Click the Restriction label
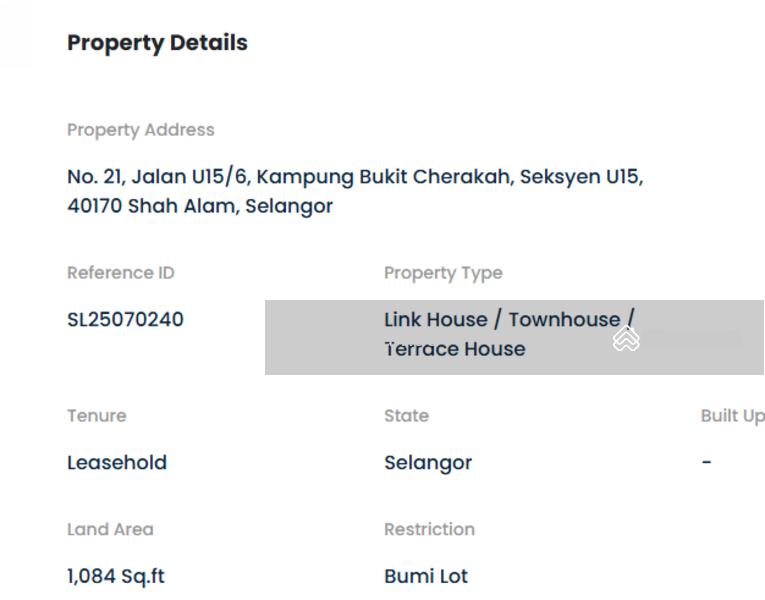The image size is (765, 600). click(429, 530)
